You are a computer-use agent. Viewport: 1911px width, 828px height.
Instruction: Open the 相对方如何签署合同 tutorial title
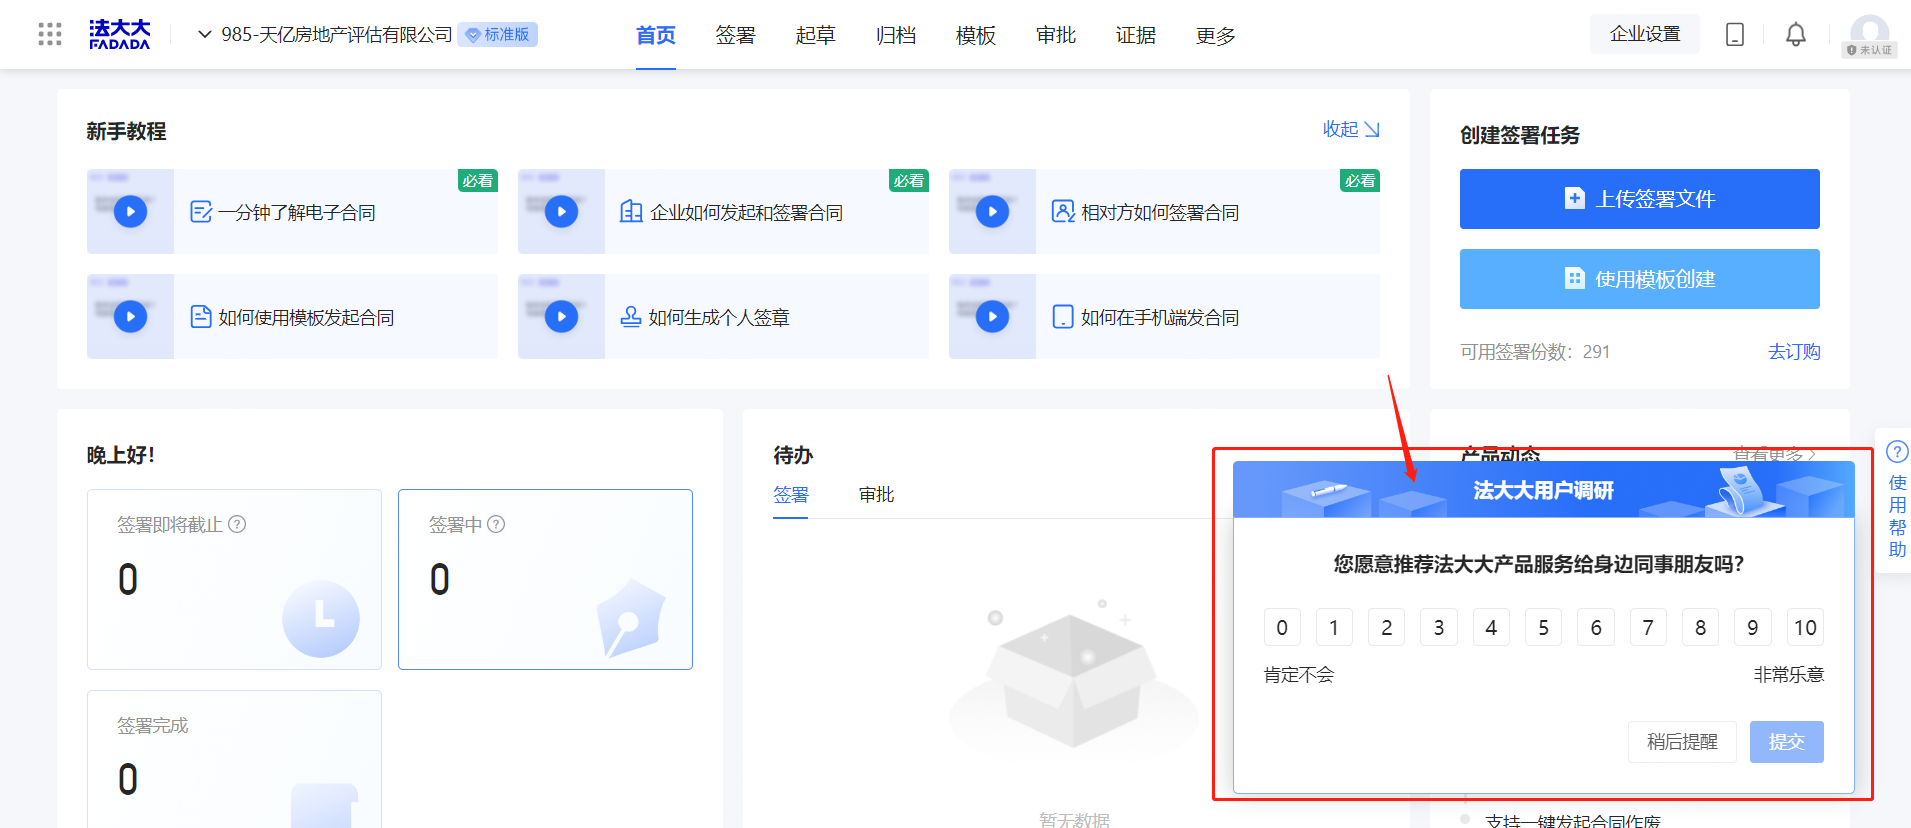click(1160, 212)
